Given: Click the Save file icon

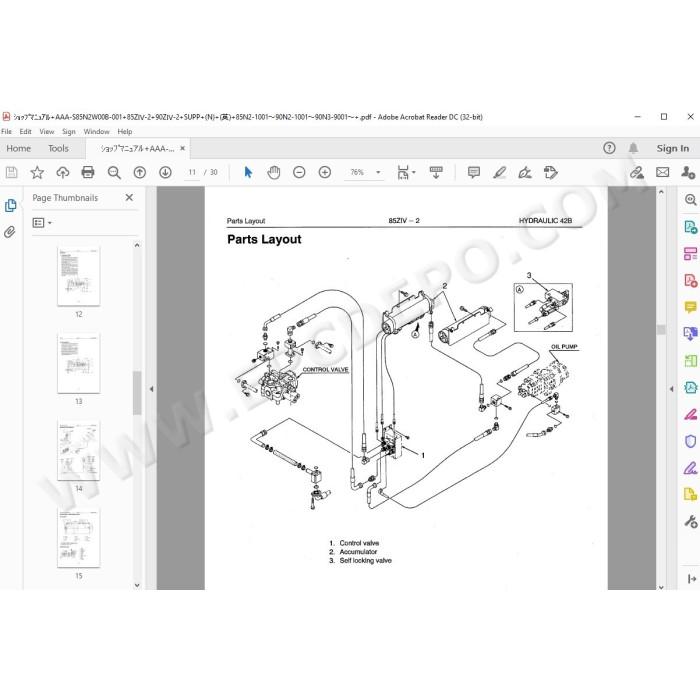Looking at the screenshot, I should (x=12, y=172).
